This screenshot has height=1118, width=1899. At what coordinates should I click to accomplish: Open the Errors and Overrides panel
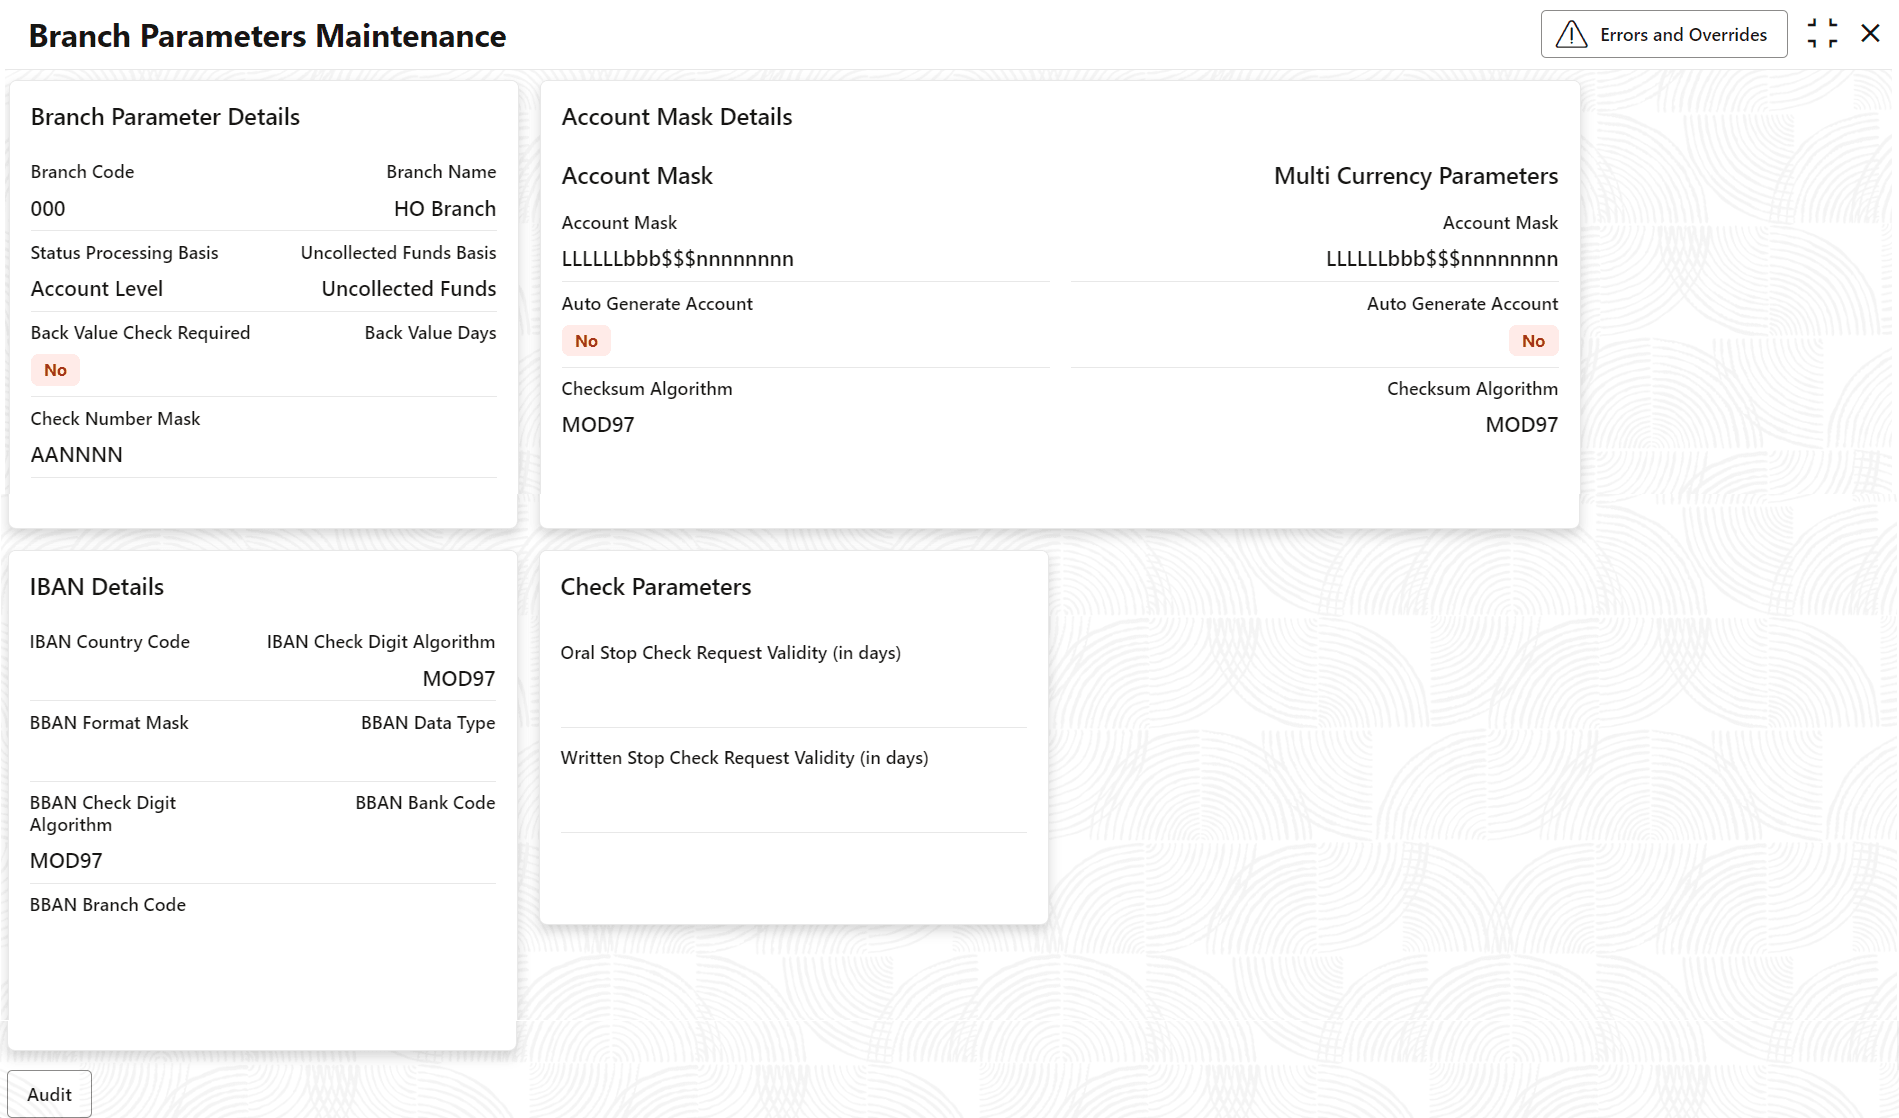tap(1663, 35)
